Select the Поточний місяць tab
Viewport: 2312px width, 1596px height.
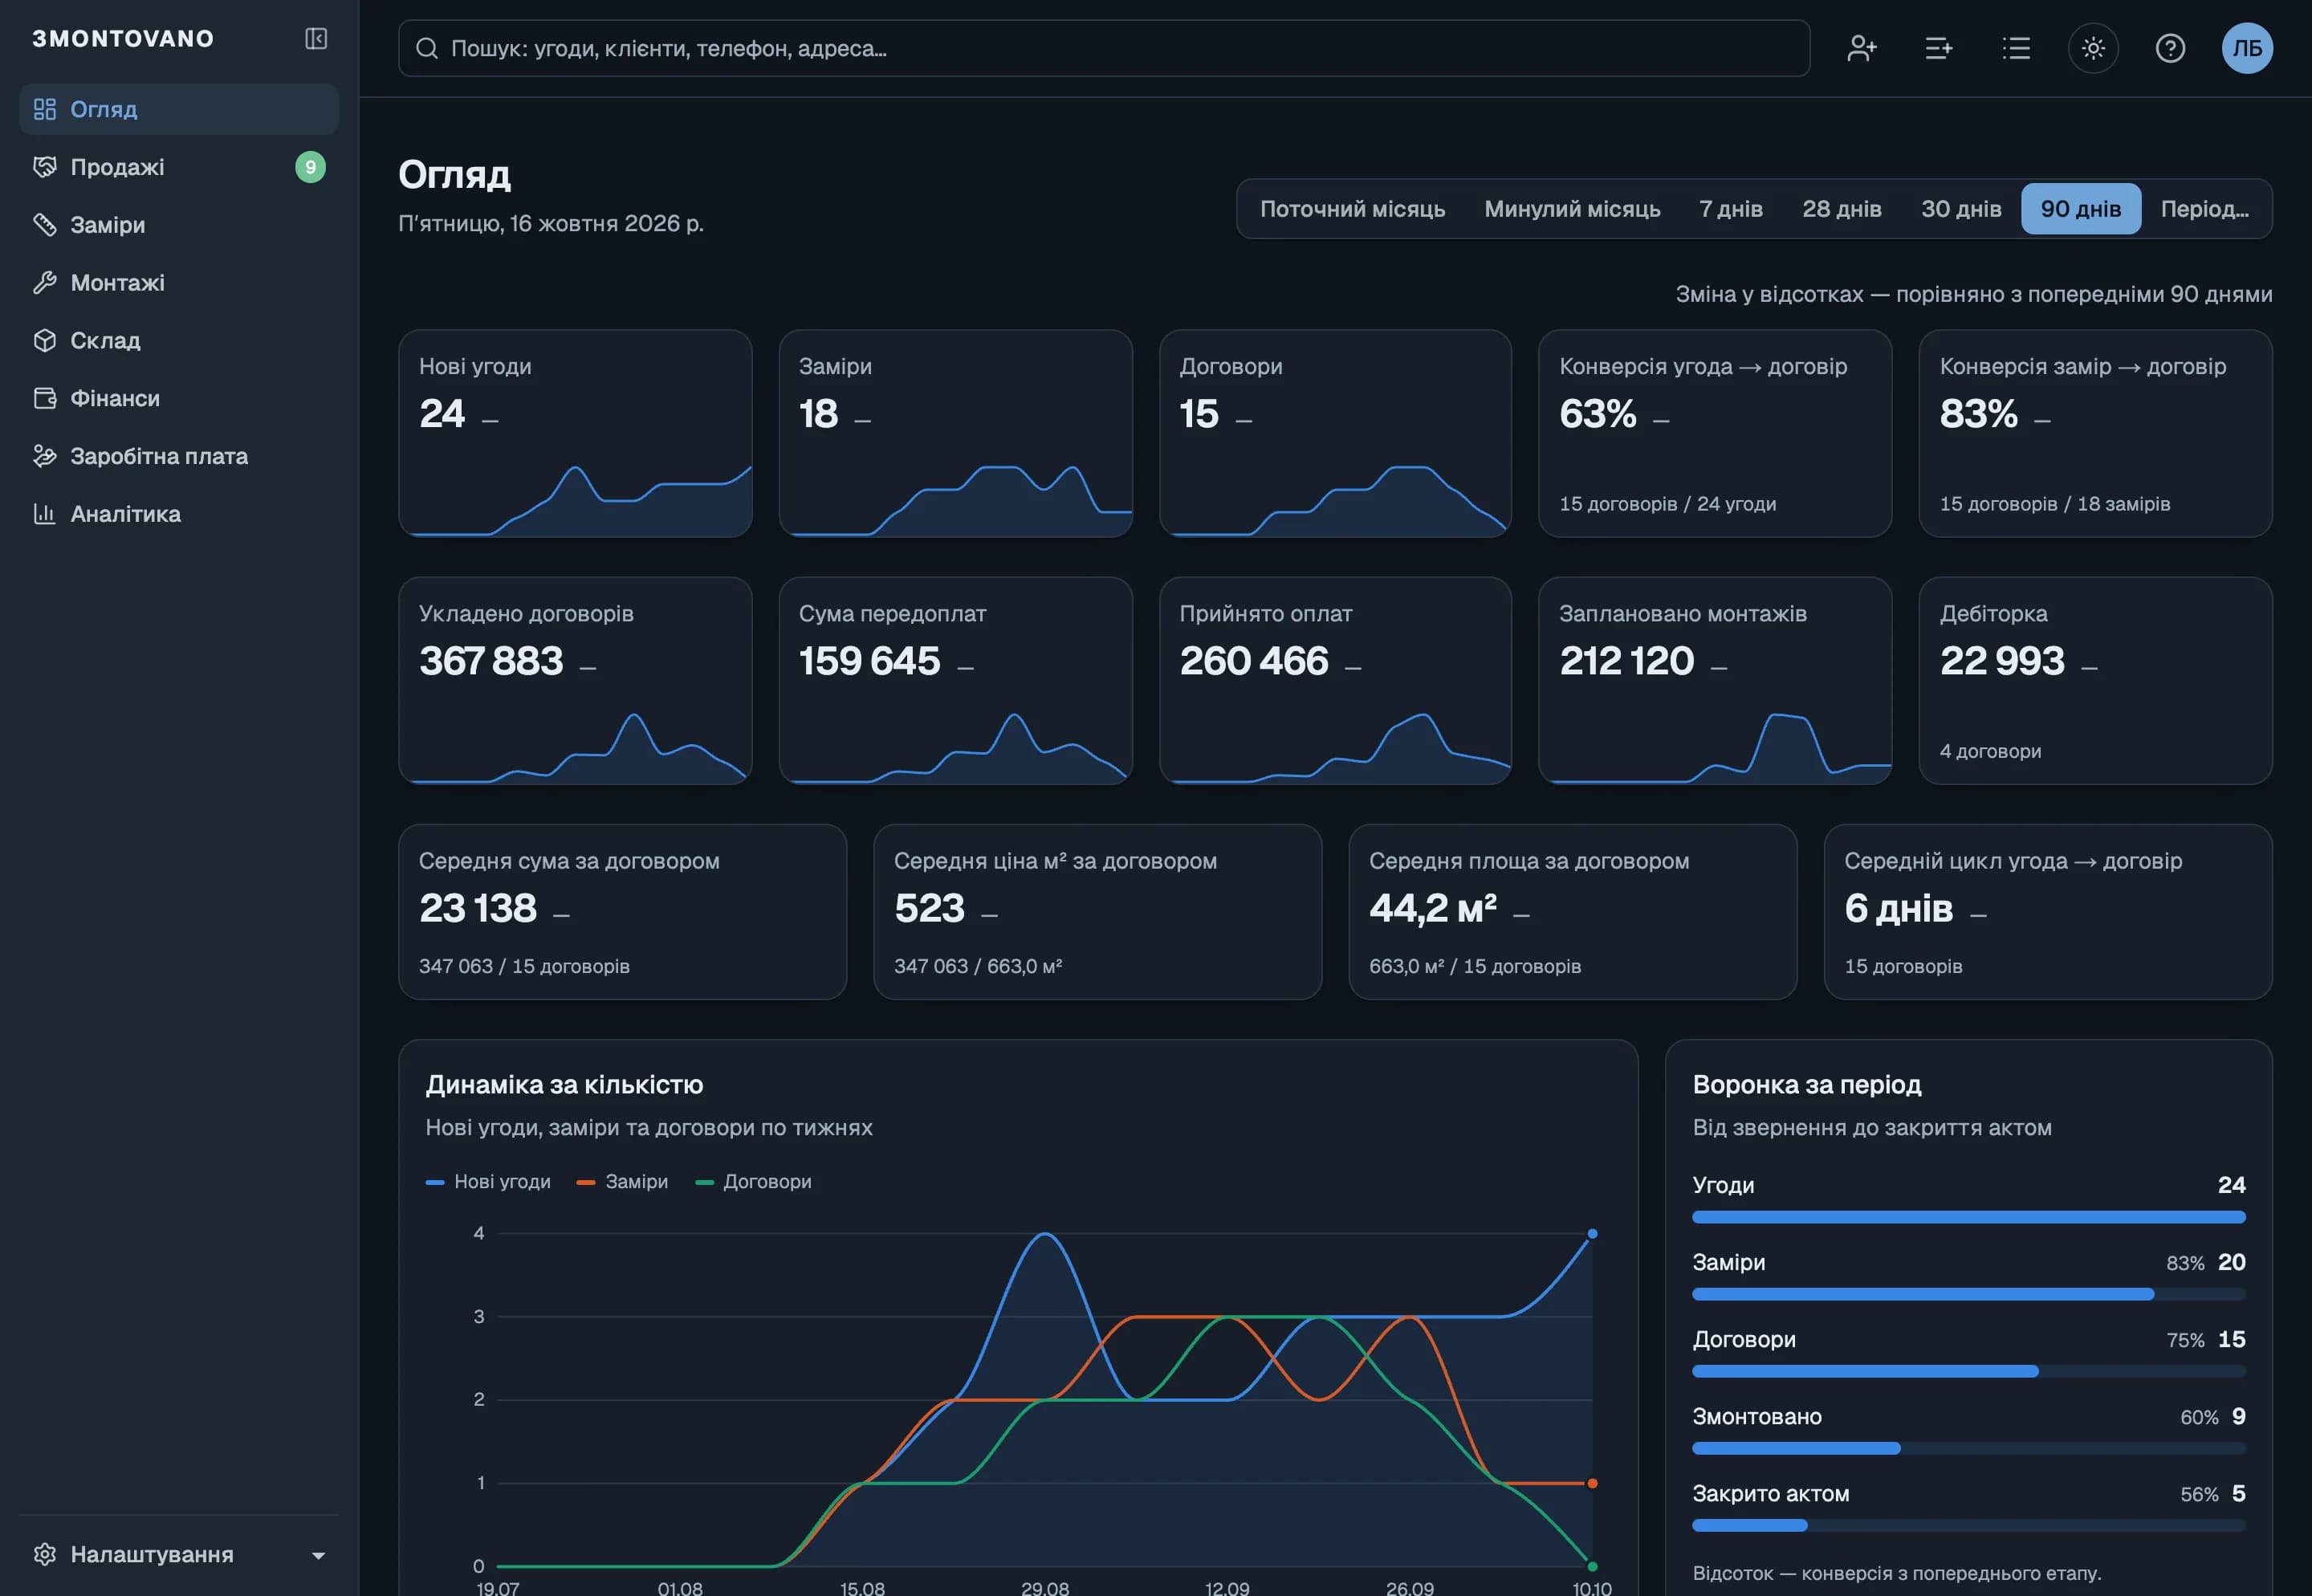[x=1352, y=209]
